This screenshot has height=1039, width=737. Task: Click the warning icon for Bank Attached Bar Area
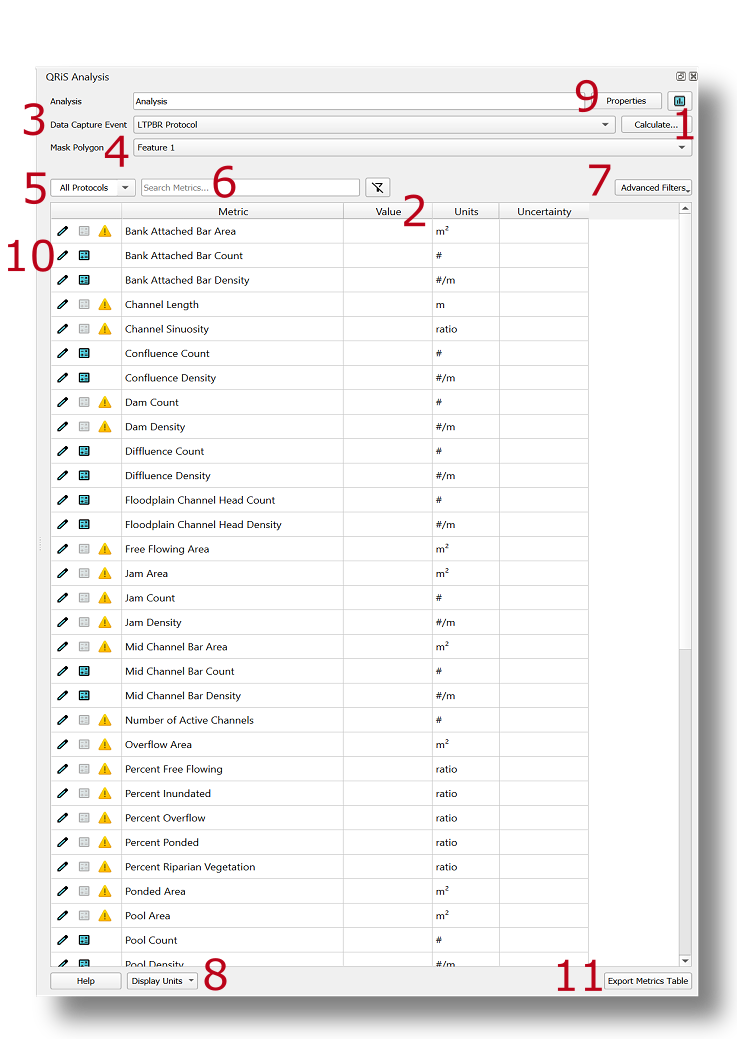[x=105, y=231]
